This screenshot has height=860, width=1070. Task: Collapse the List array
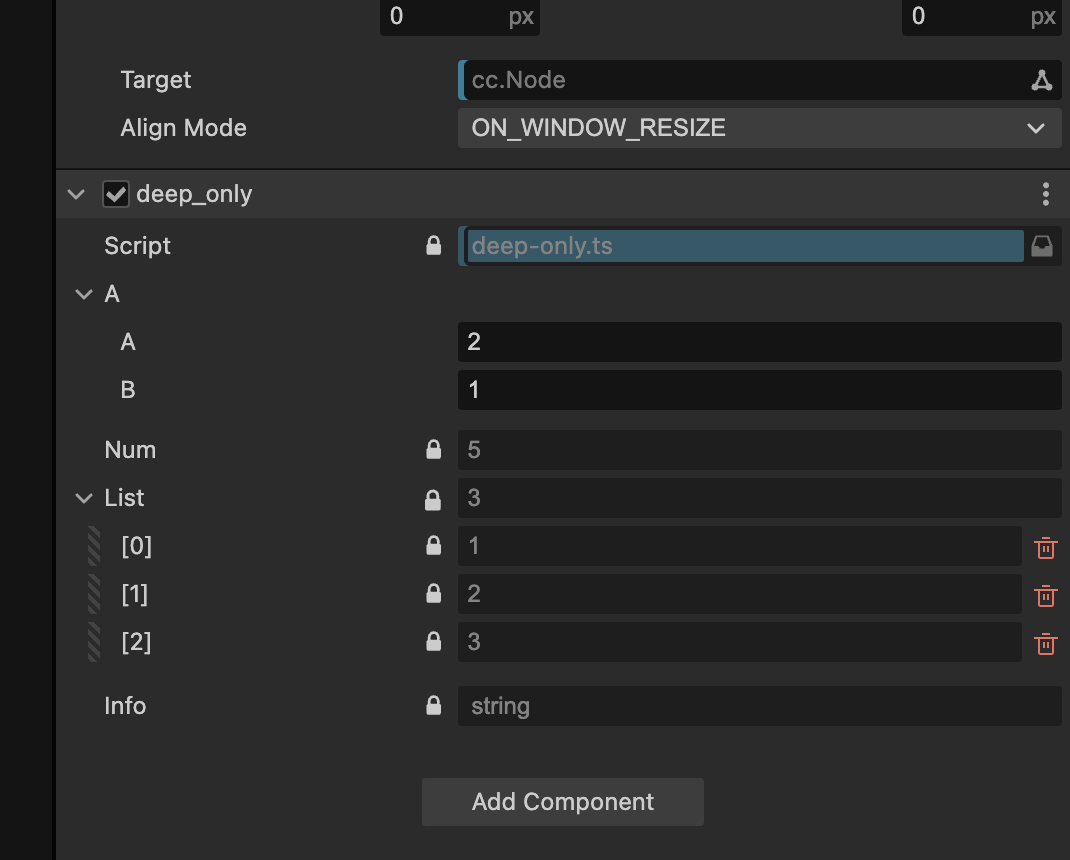(84, 498)
